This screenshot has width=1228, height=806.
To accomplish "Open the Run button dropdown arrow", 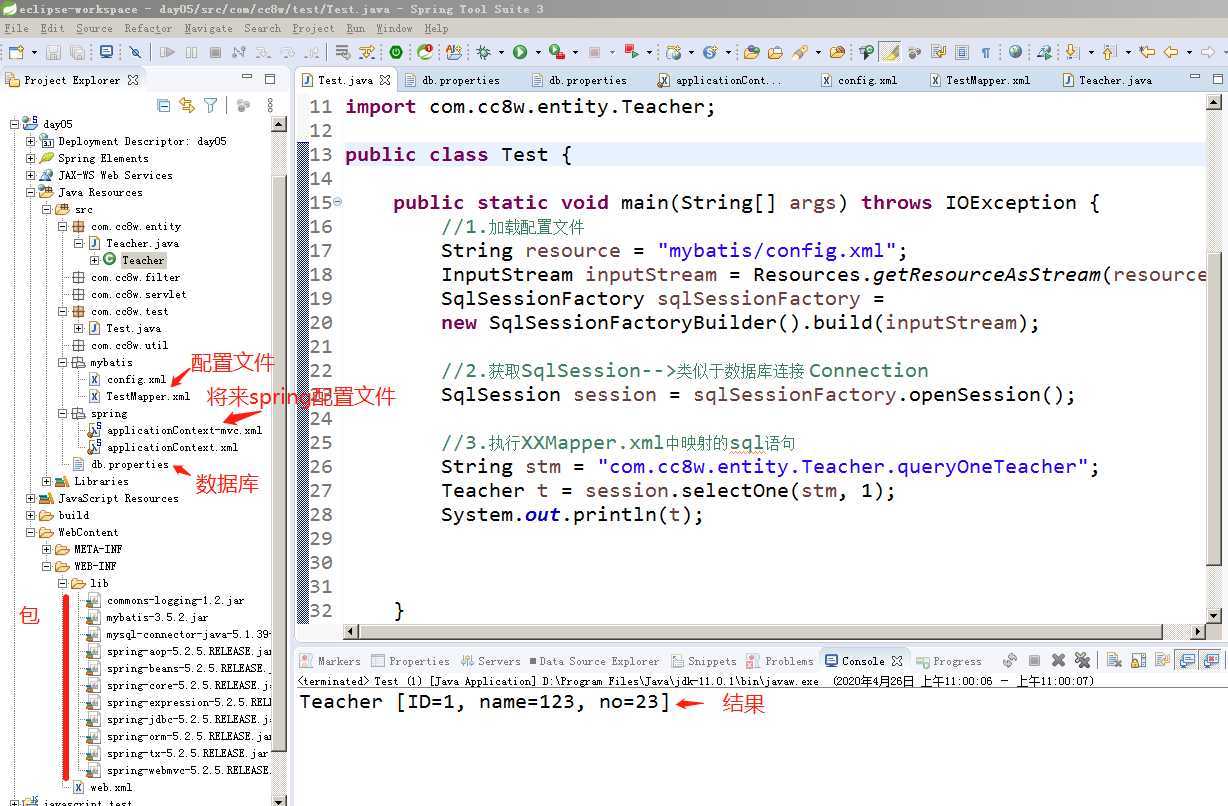I will [x=538, y=51].
